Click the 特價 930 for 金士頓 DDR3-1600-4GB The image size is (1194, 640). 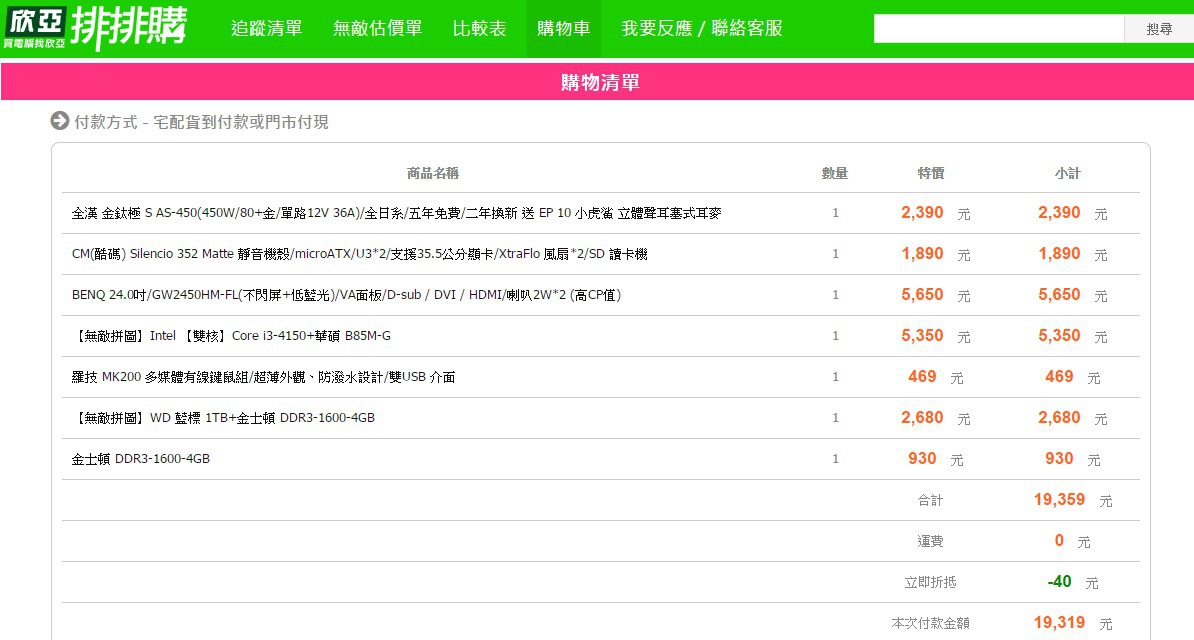tap(922, 459)
